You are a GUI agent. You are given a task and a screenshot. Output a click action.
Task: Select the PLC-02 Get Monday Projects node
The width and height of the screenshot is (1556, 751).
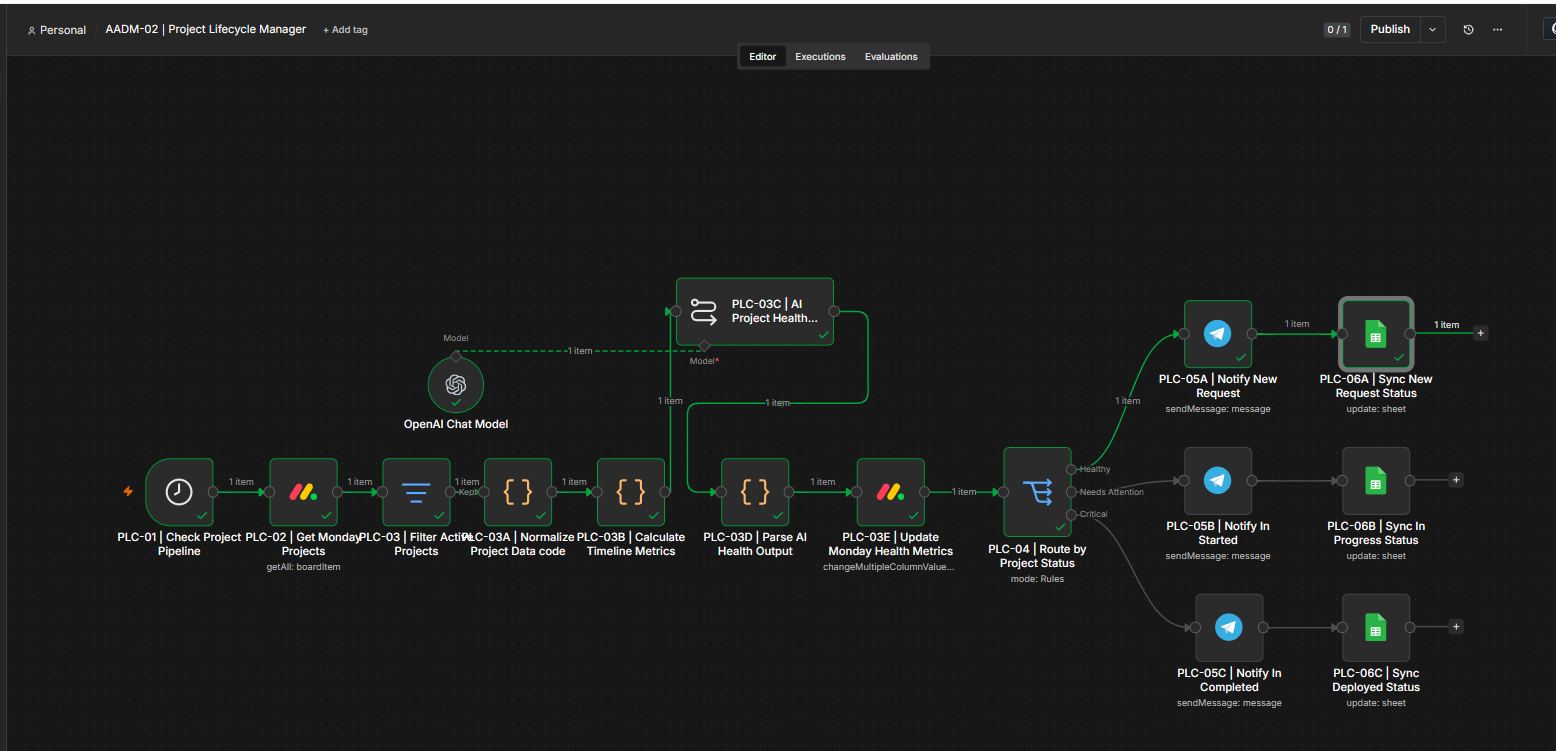click(303, 492)
